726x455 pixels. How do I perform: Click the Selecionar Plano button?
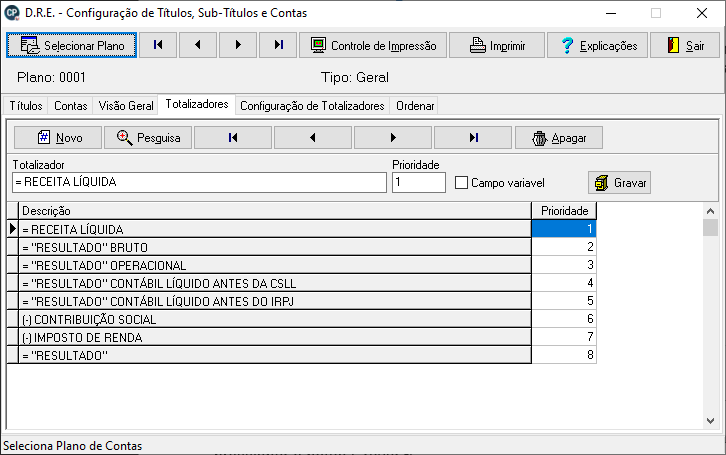pyautogui.click(x=71, y=45)
